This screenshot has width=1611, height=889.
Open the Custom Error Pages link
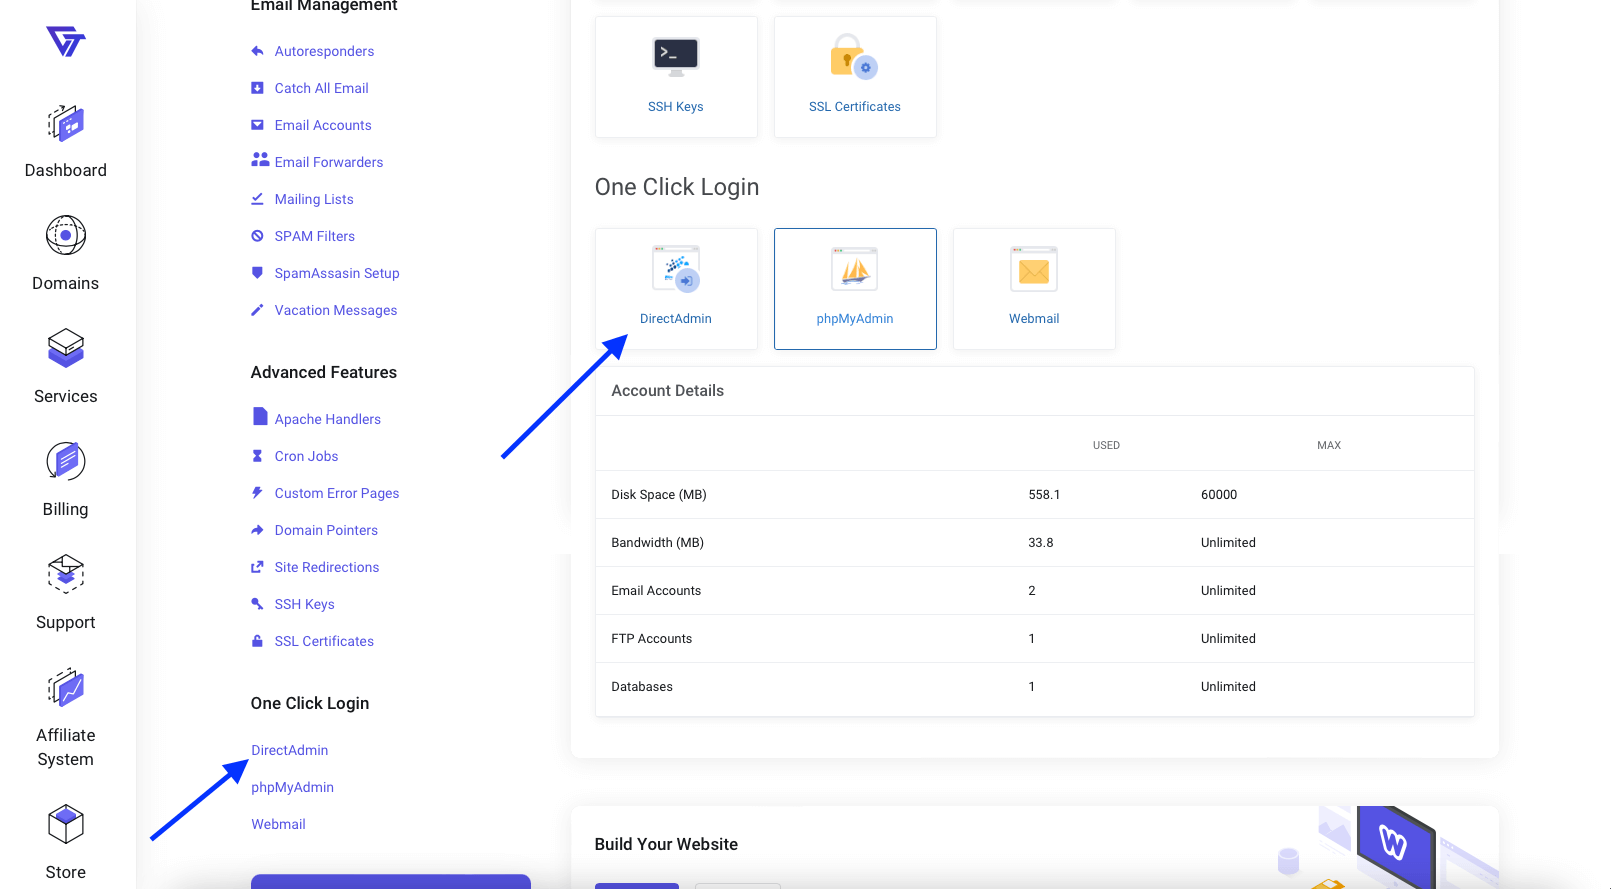pyautogui.click(x=337, y=493)
